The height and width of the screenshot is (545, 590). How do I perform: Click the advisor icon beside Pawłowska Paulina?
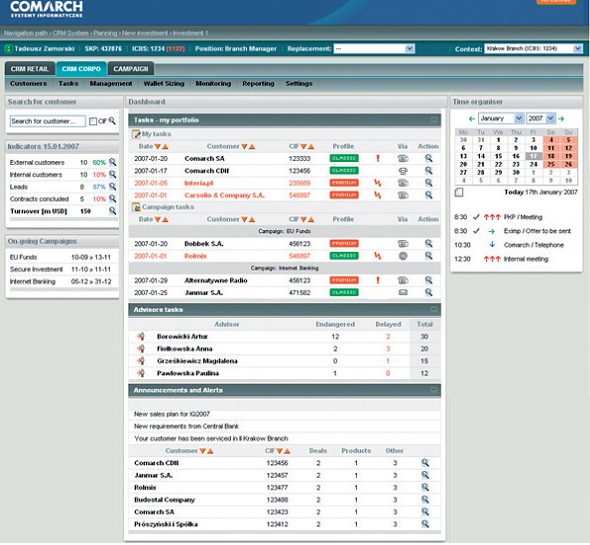[x=141, y=373]
